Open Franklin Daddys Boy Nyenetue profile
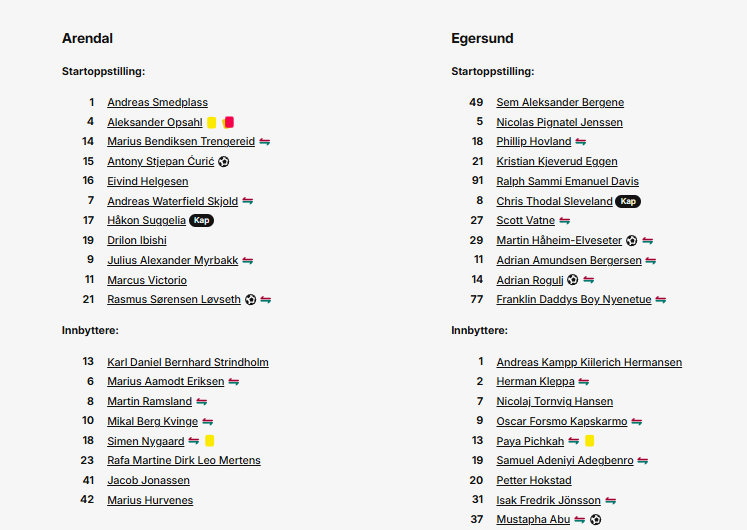This screenshot has width=747, height=530. pos(574,300)
